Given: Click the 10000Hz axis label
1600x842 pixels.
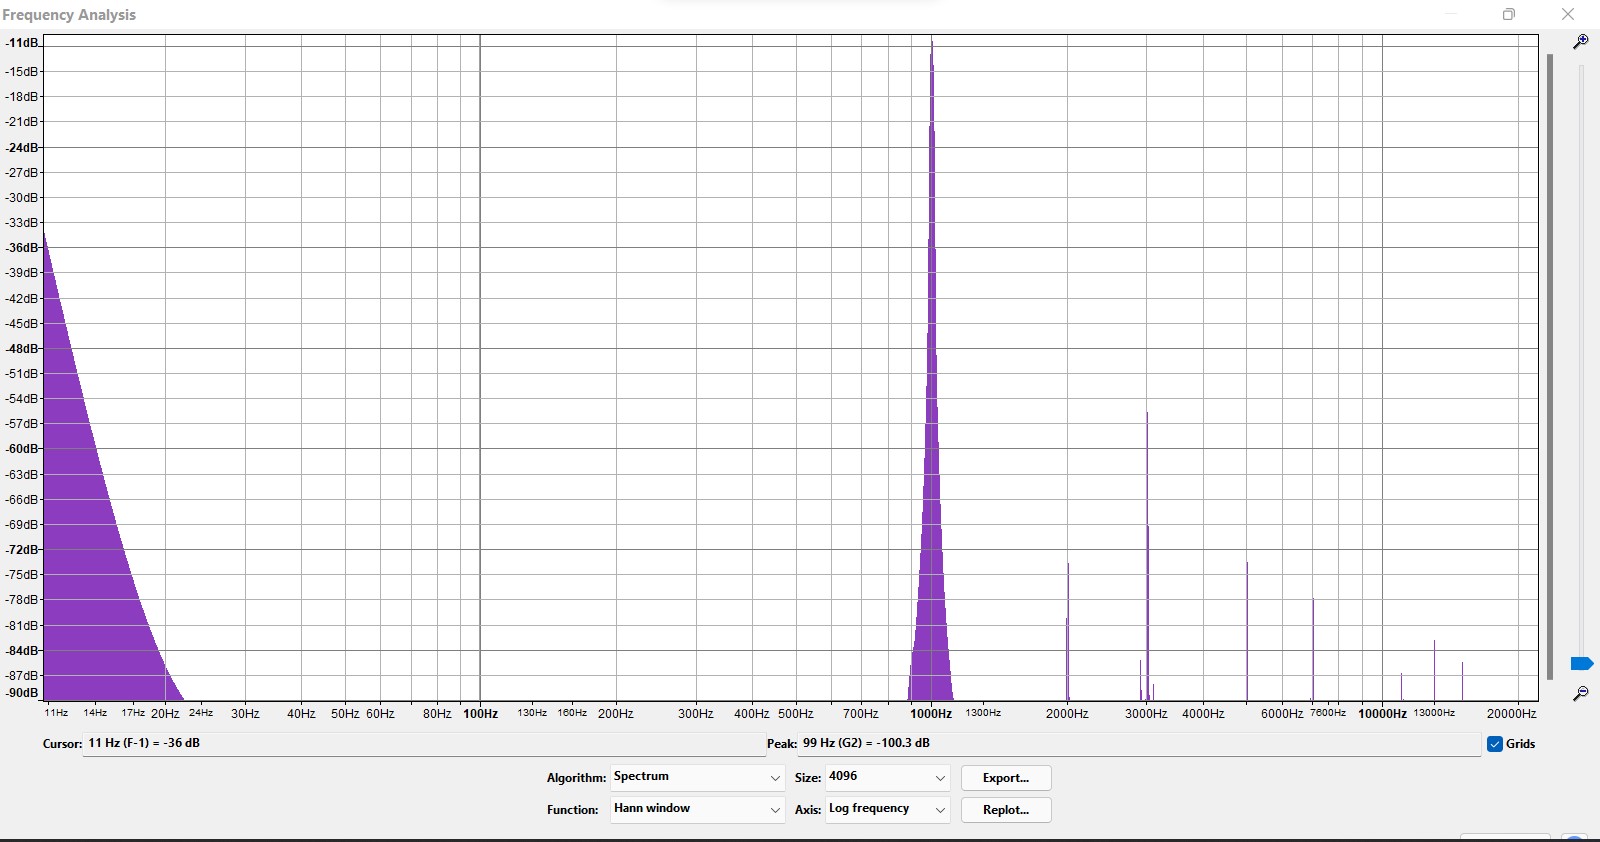Looking at the screenshot, I should (1382, 714).
